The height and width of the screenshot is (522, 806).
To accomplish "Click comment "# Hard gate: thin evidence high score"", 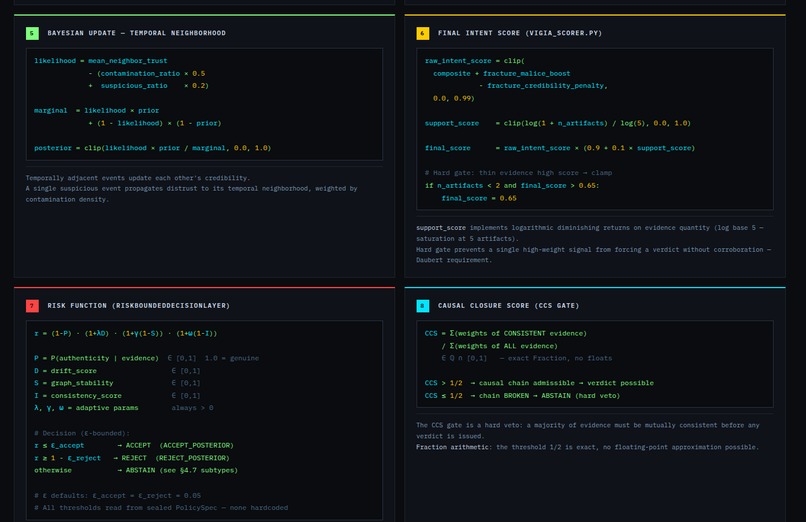I will coord(518,173).
